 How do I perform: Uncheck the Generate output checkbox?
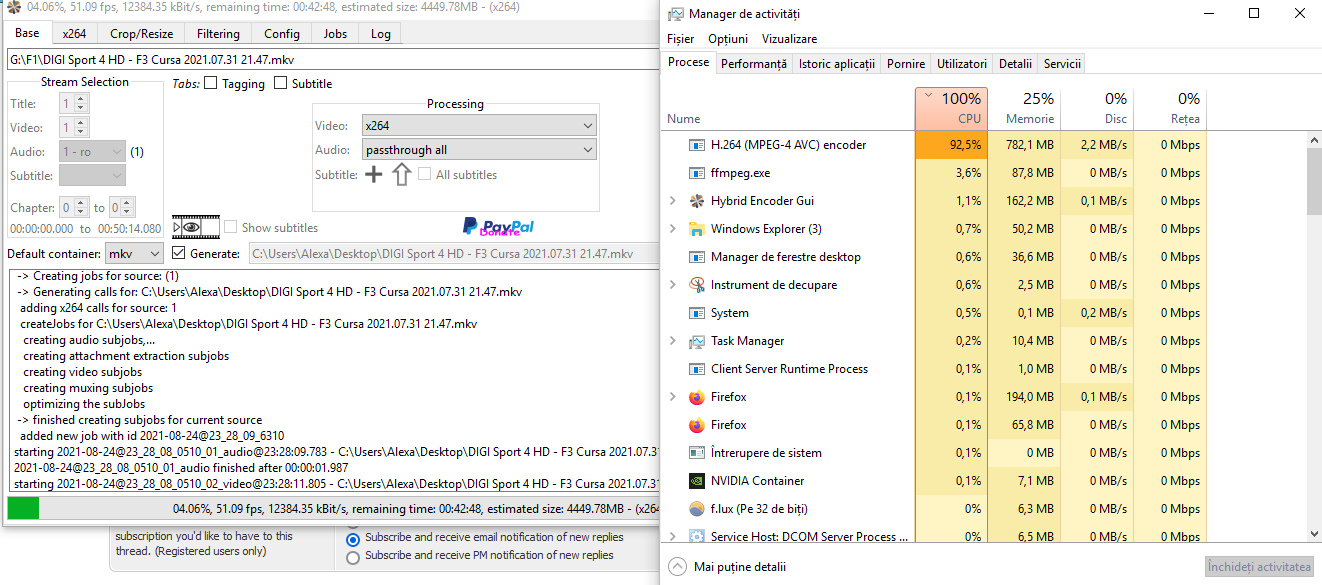[179, 253]
